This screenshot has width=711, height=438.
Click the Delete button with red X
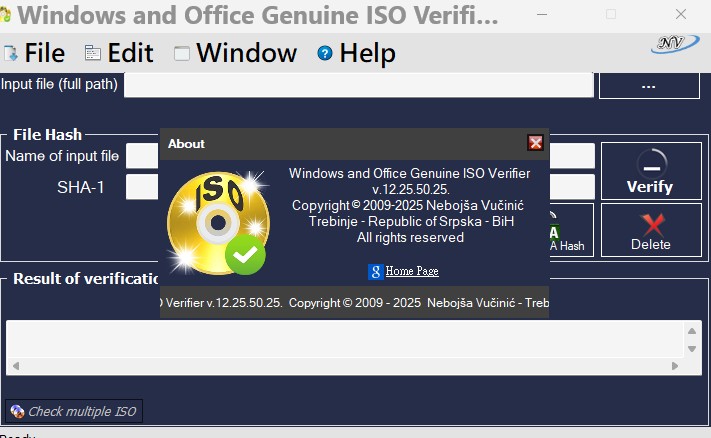(651, 230)
